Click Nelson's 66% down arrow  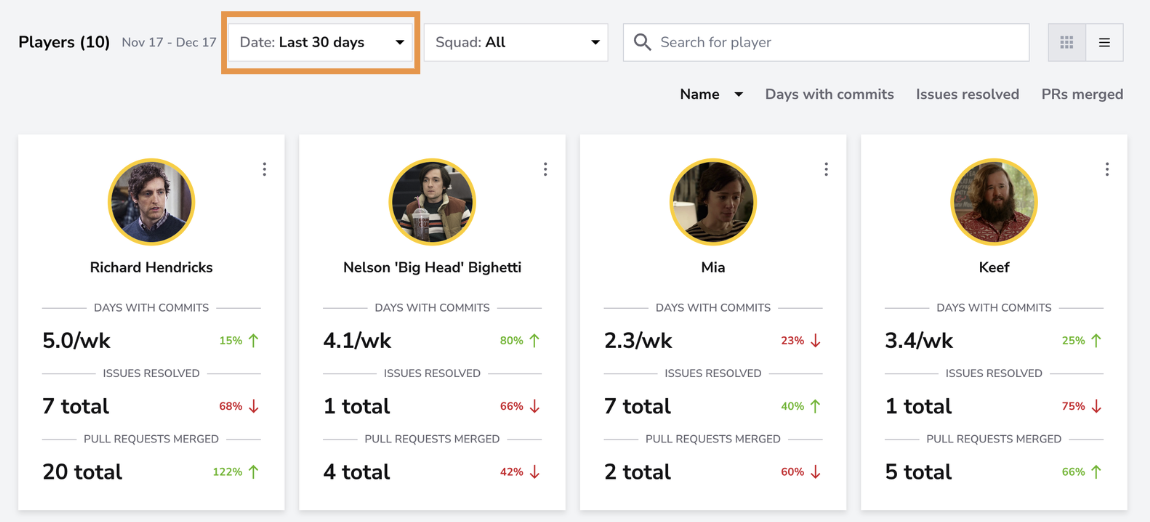point(534,406)
